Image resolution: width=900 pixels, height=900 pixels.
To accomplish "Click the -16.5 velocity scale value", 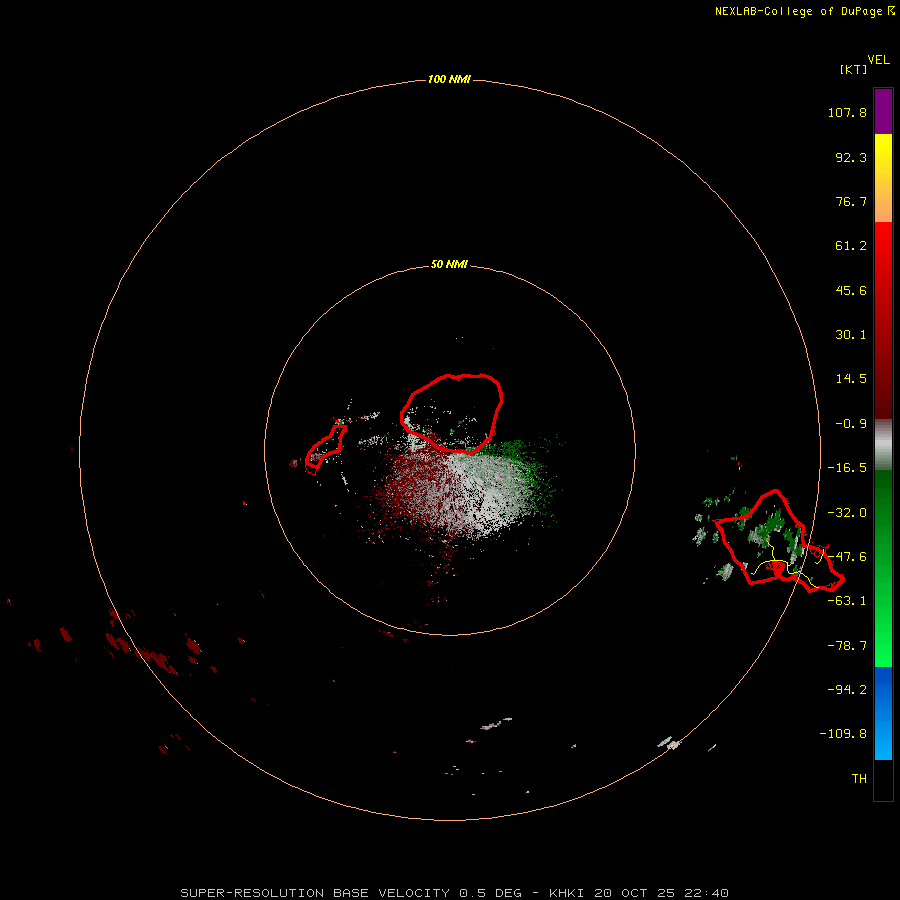I will coord(847,468).
